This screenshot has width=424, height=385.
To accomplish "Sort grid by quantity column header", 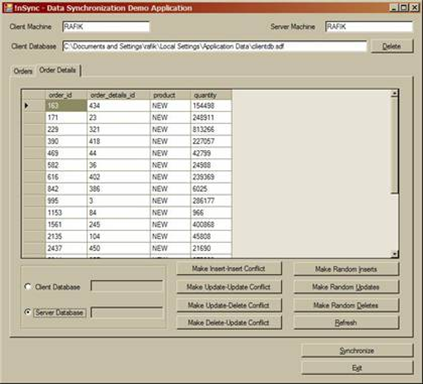I will click(x=211, y=95).
